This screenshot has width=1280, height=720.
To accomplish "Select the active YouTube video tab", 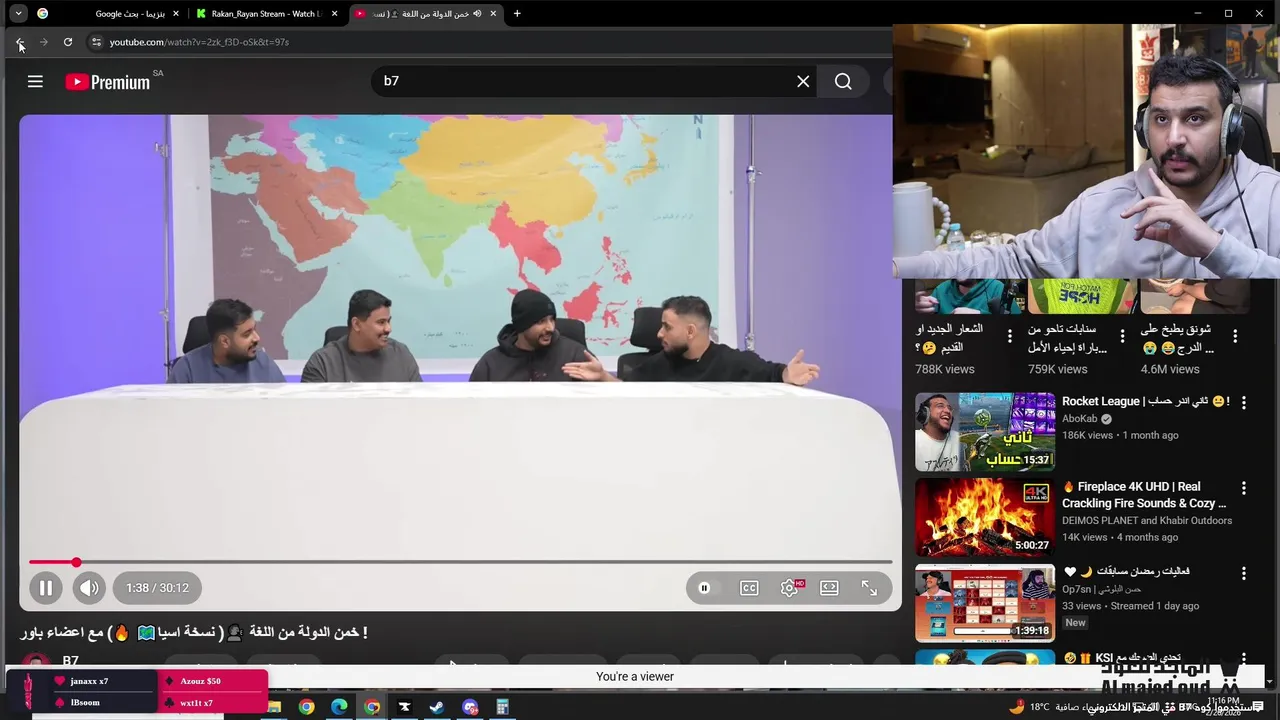I will click(x=425, y=14).
